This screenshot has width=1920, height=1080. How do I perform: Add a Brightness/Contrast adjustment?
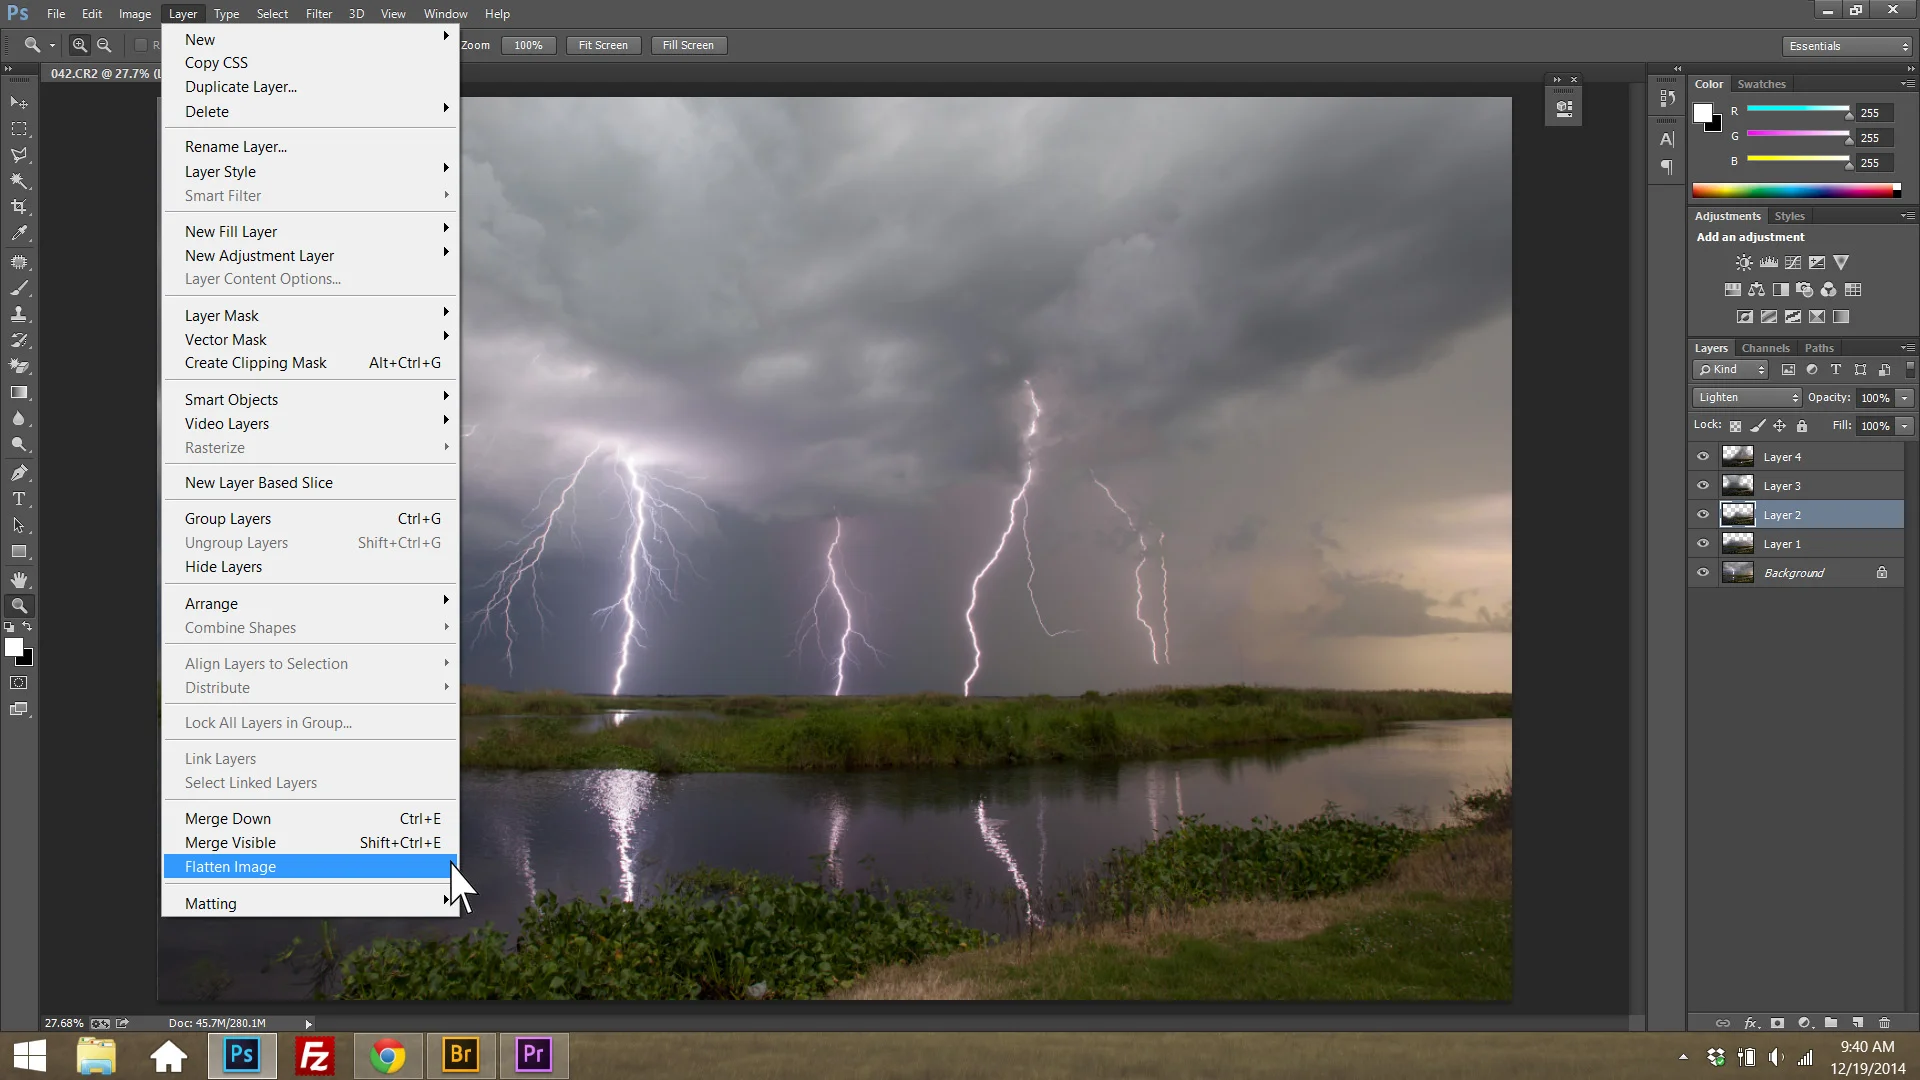coord(1744,263)
